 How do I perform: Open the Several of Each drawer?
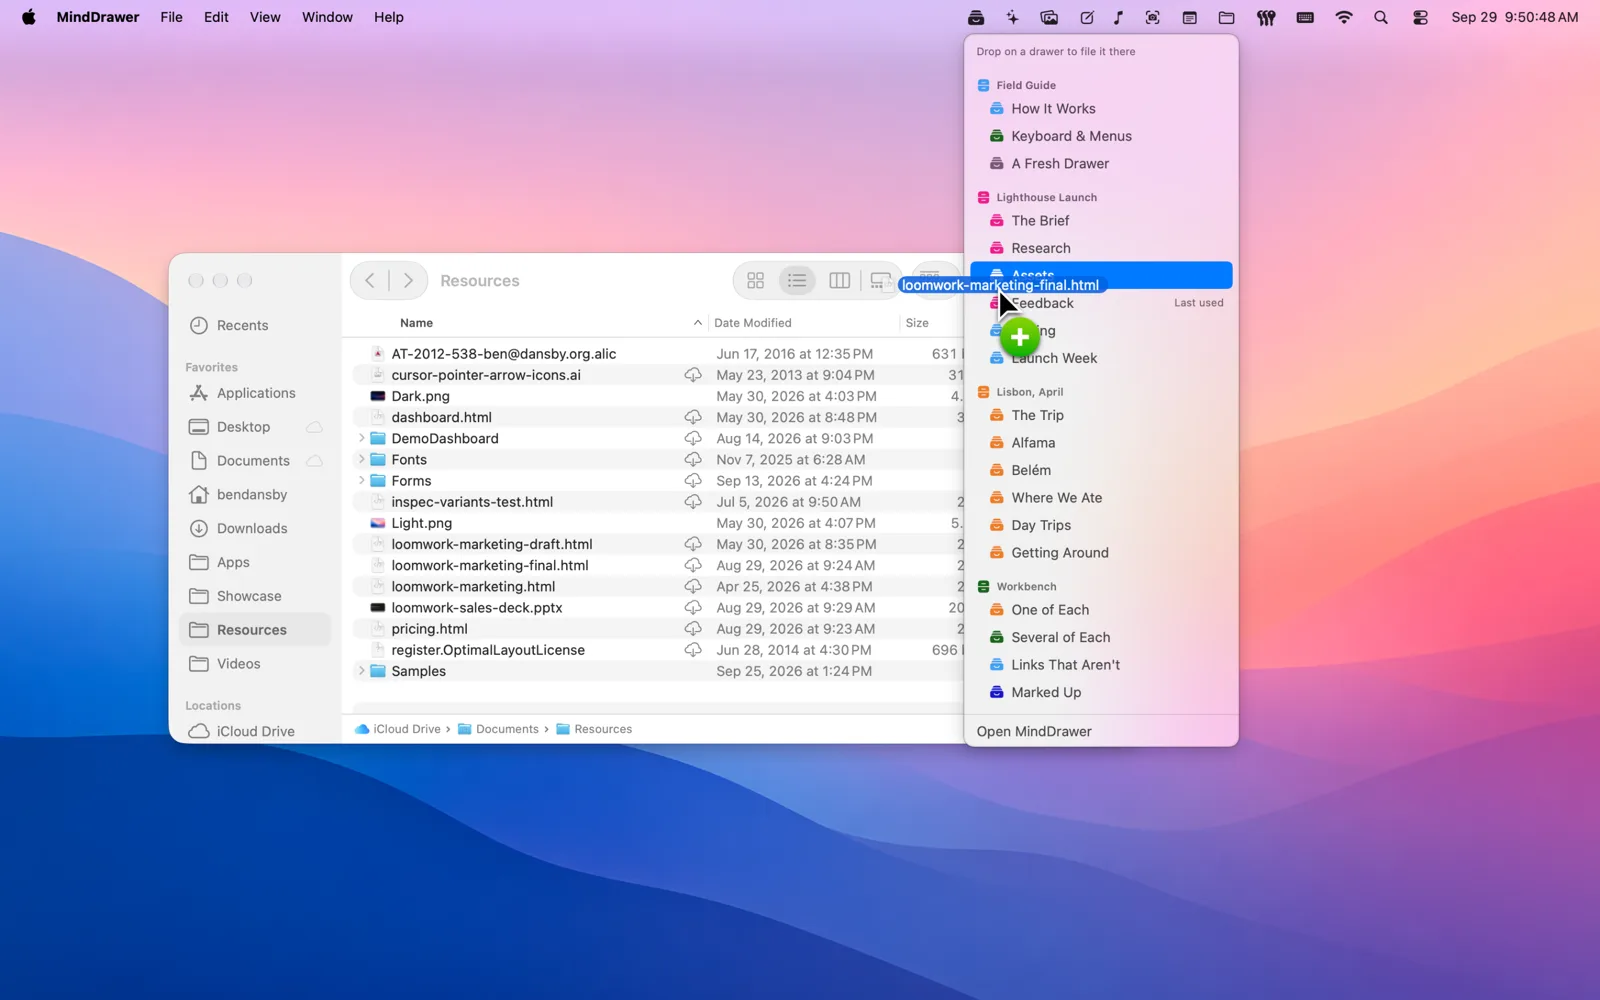pos(1101,637)
